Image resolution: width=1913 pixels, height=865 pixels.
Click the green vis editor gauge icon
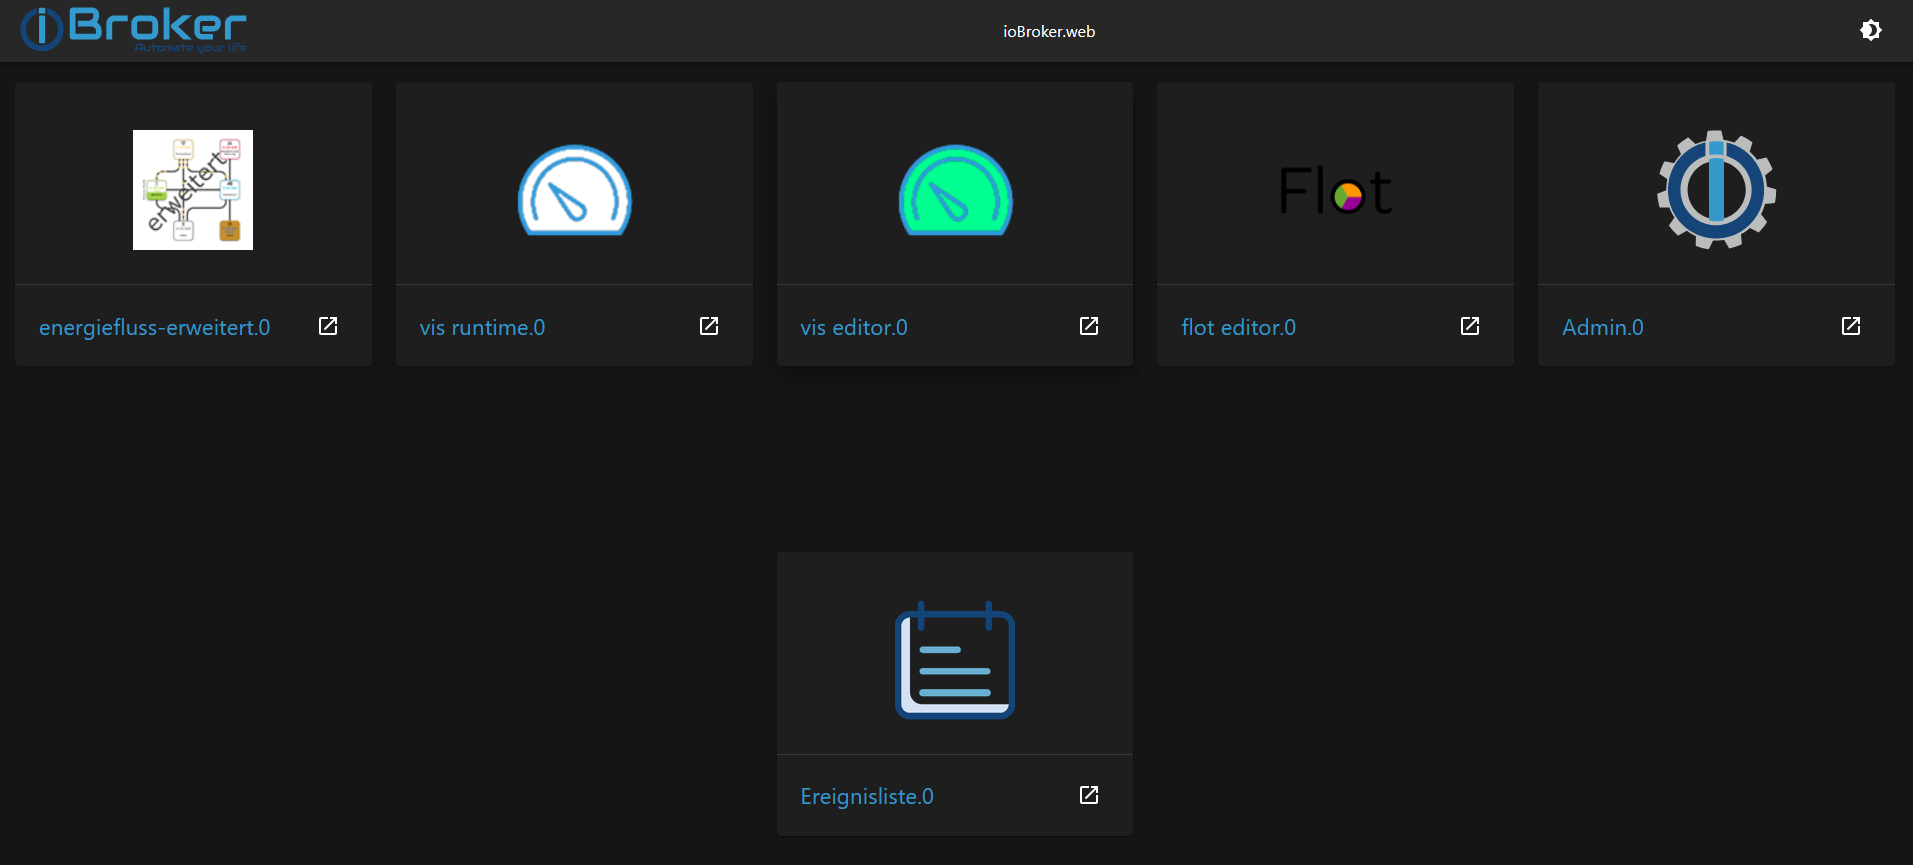pyautogui.click(x=955, y=190)
